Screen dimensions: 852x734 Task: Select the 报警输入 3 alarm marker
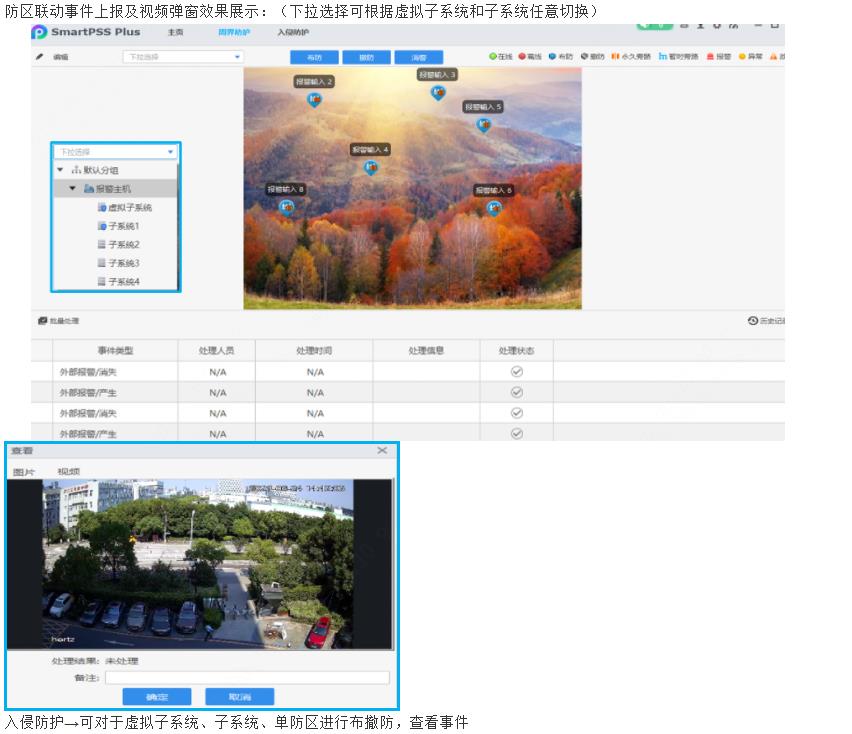click(437, 92)
